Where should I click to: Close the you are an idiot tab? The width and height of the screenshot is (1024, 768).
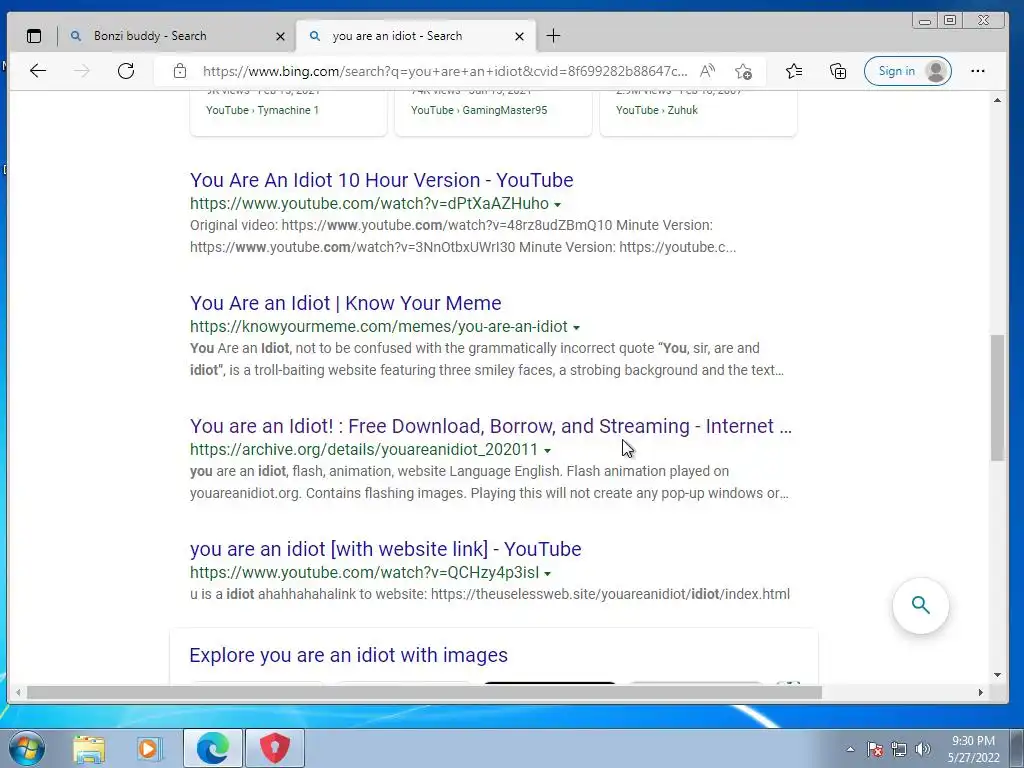(x=519, y=37)
